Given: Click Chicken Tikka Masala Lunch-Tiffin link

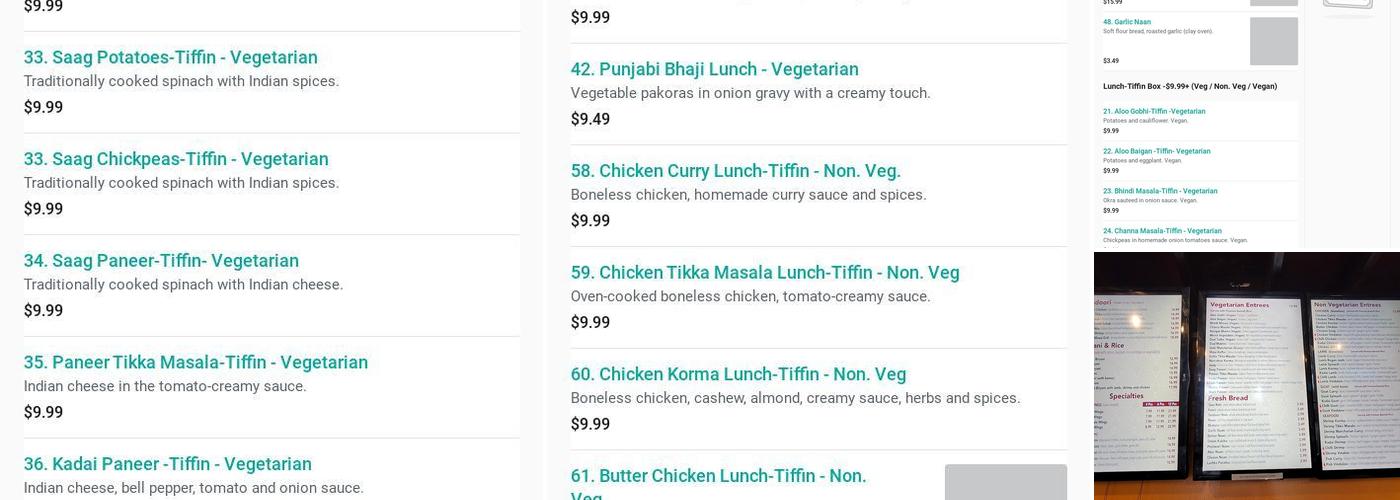Looking at the screenshot, I should 764,273.
